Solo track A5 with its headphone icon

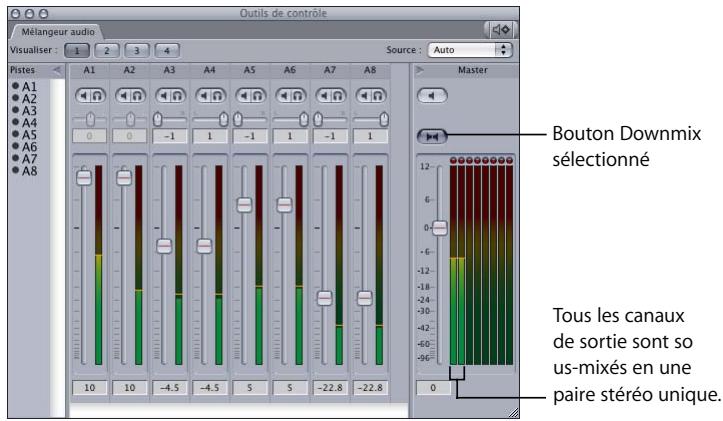(257, 95)
